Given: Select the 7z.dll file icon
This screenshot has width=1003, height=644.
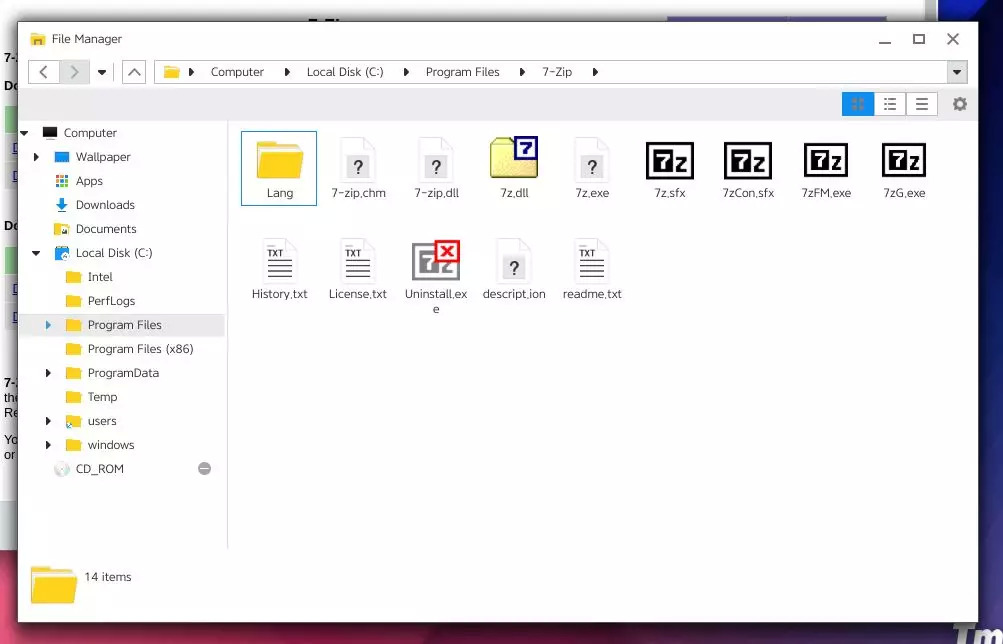Looking at the screenshot, I should click(x=514, y=161).
